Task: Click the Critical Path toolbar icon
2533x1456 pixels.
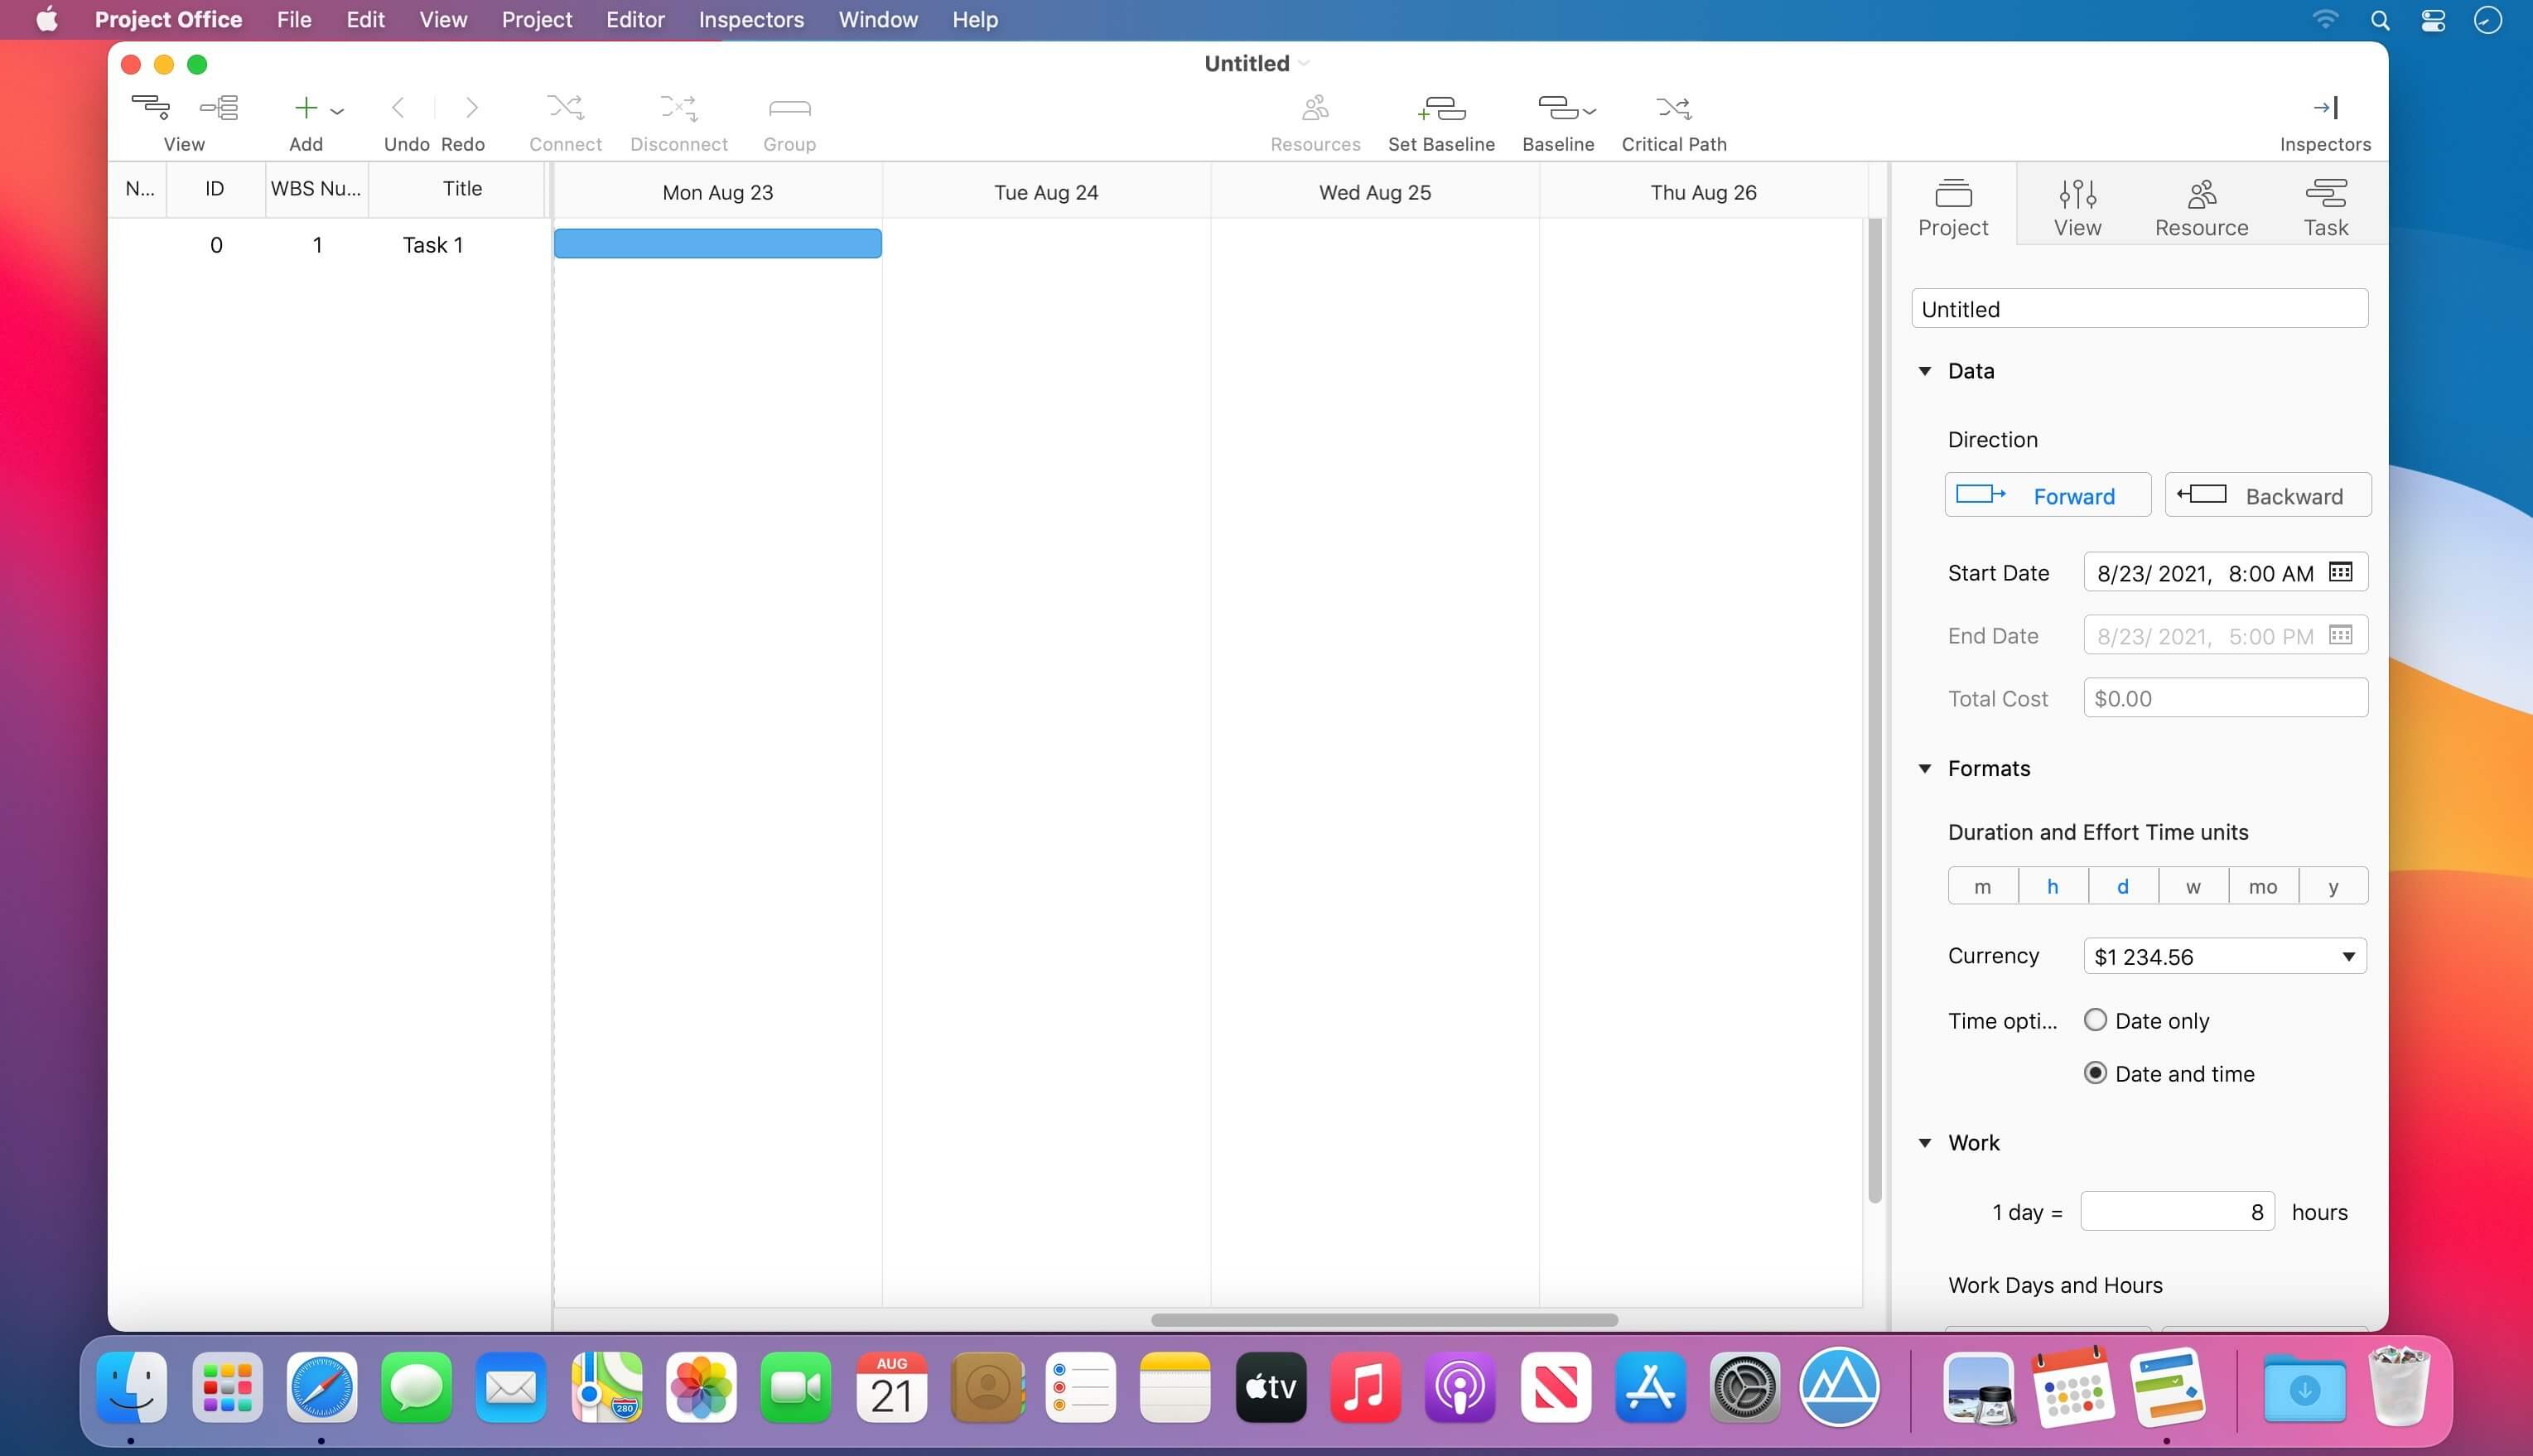Action: [x=1673, y=108]
